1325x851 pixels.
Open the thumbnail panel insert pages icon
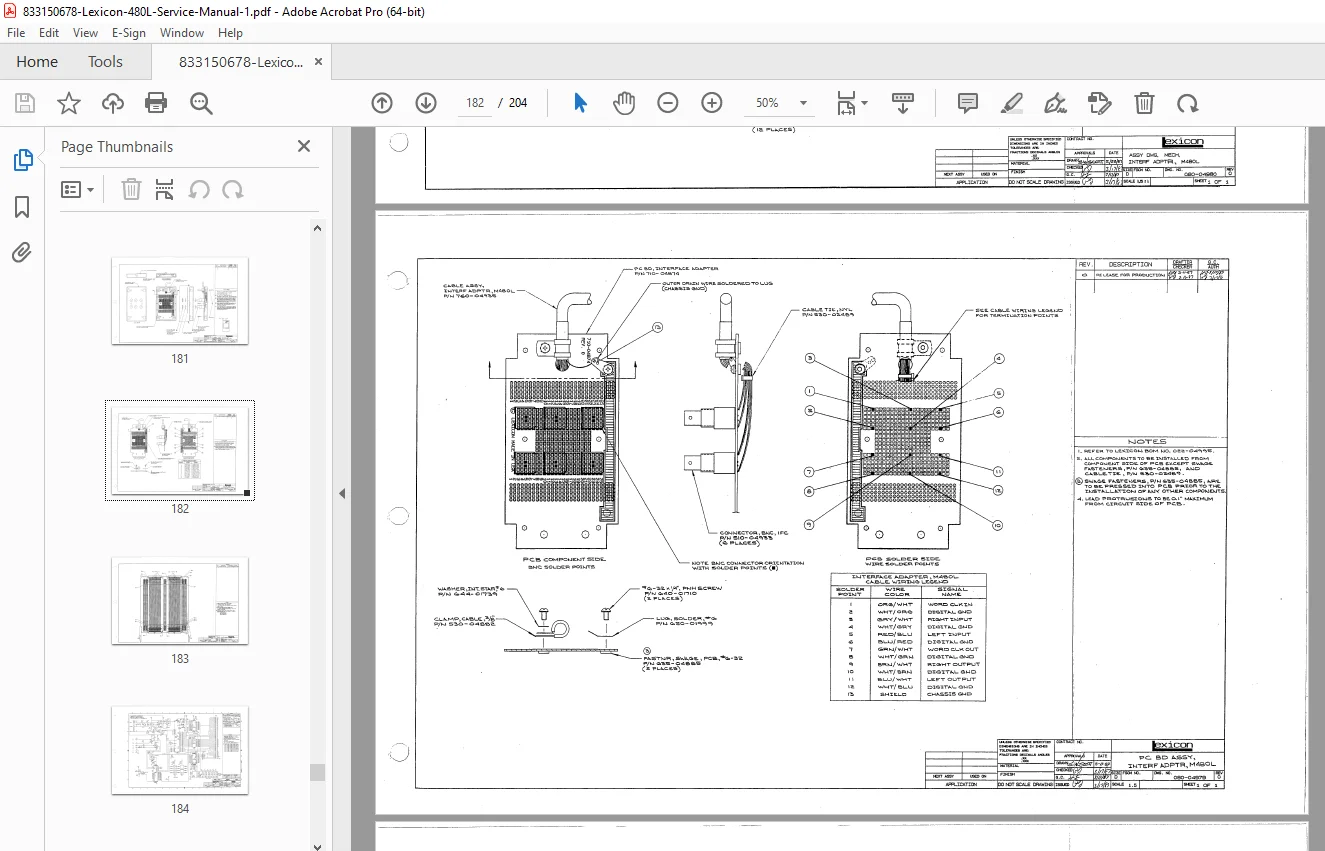pyautogui.click(x=165, y=189)
